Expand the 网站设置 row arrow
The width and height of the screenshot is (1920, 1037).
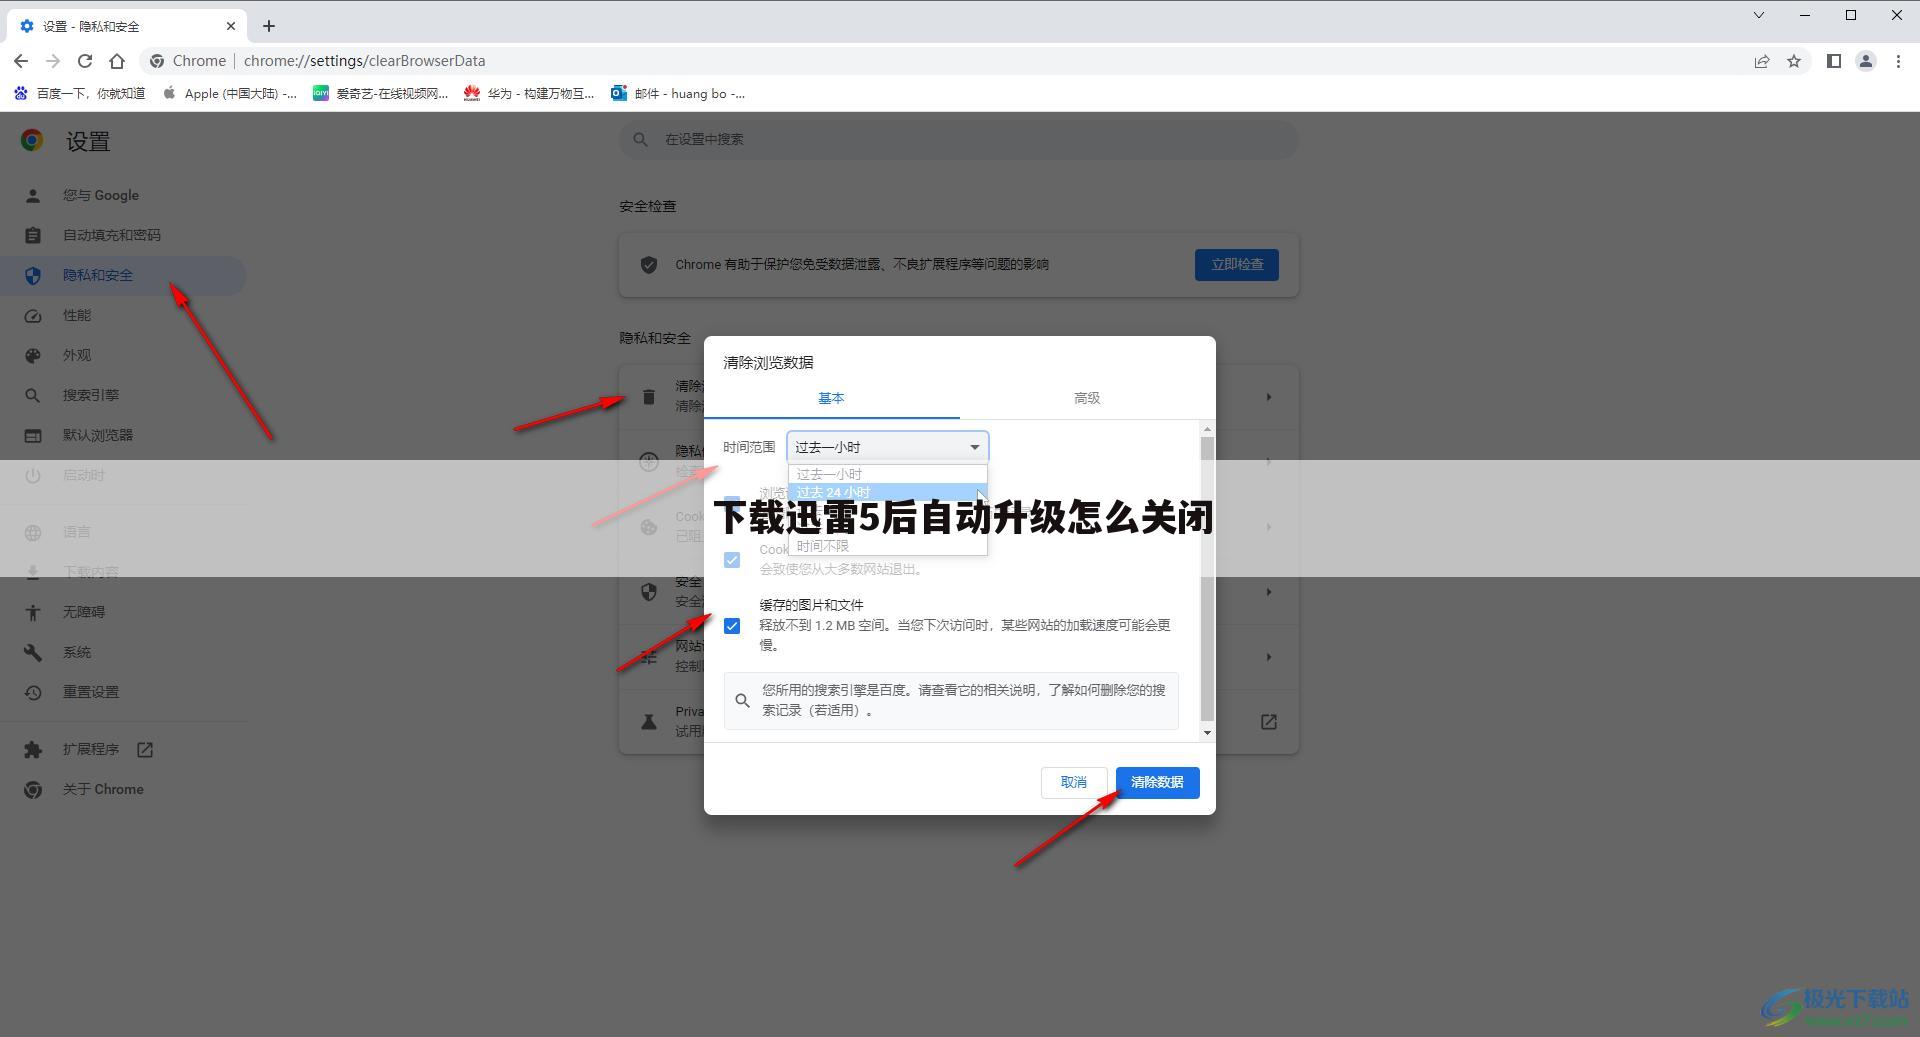pos(1268,657)
